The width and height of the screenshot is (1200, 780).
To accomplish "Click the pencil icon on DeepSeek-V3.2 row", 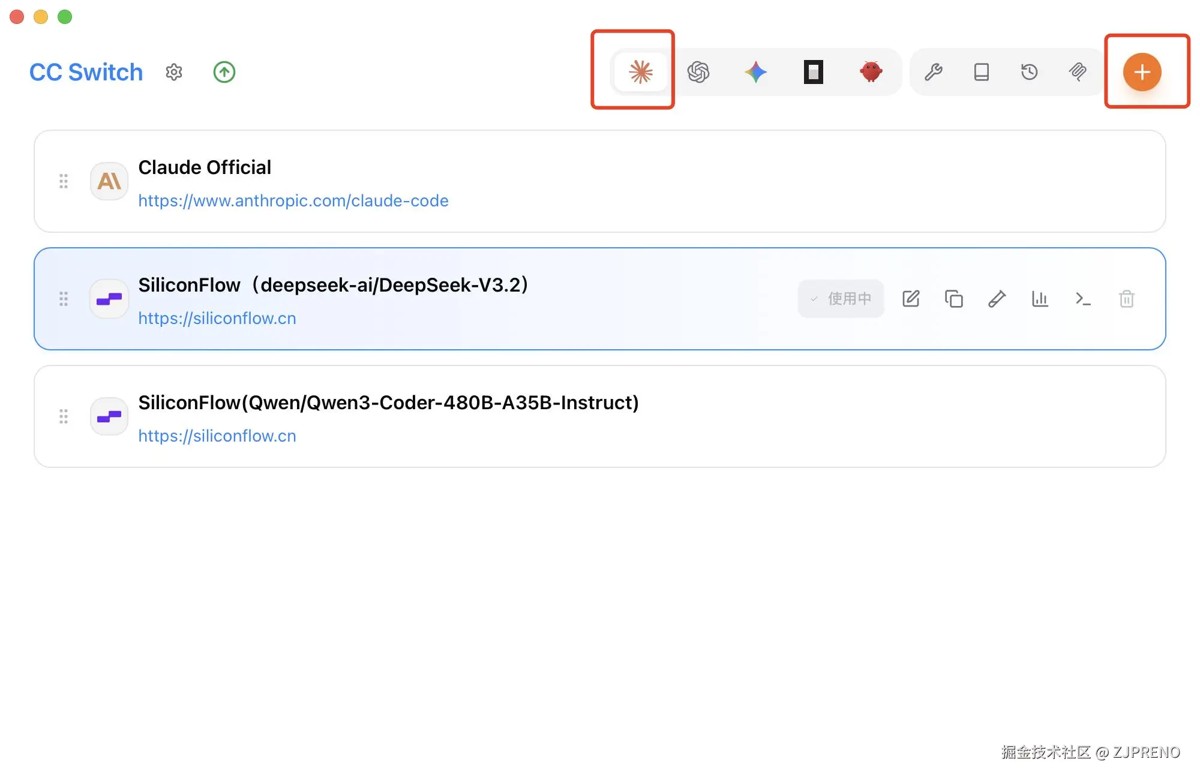I will click(997, 299).
